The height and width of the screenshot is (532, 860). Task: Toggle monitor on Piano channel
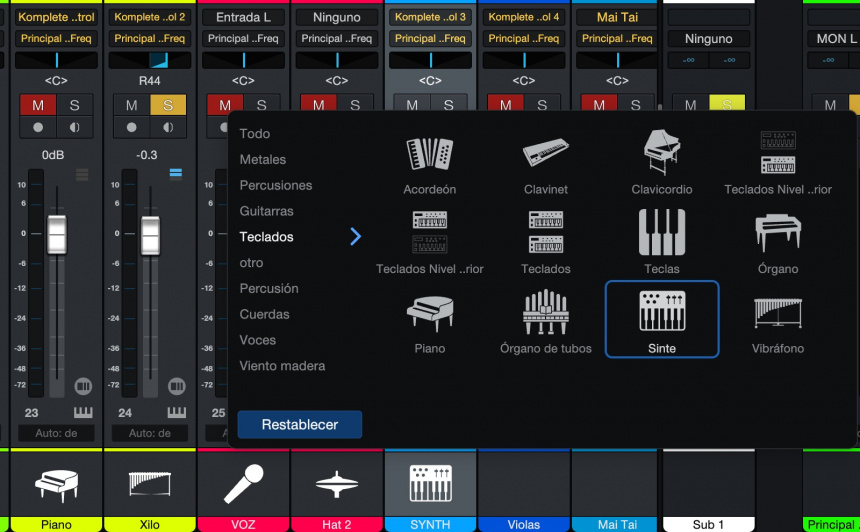[75, 127]
